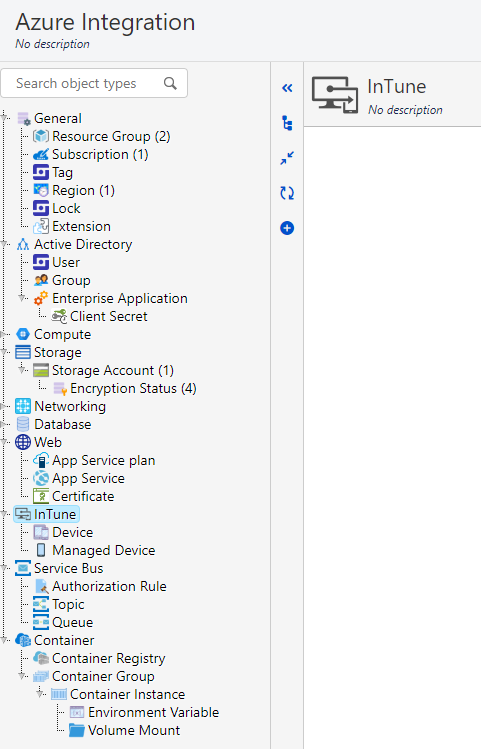Select the Device item under InTune

[73, 532]
